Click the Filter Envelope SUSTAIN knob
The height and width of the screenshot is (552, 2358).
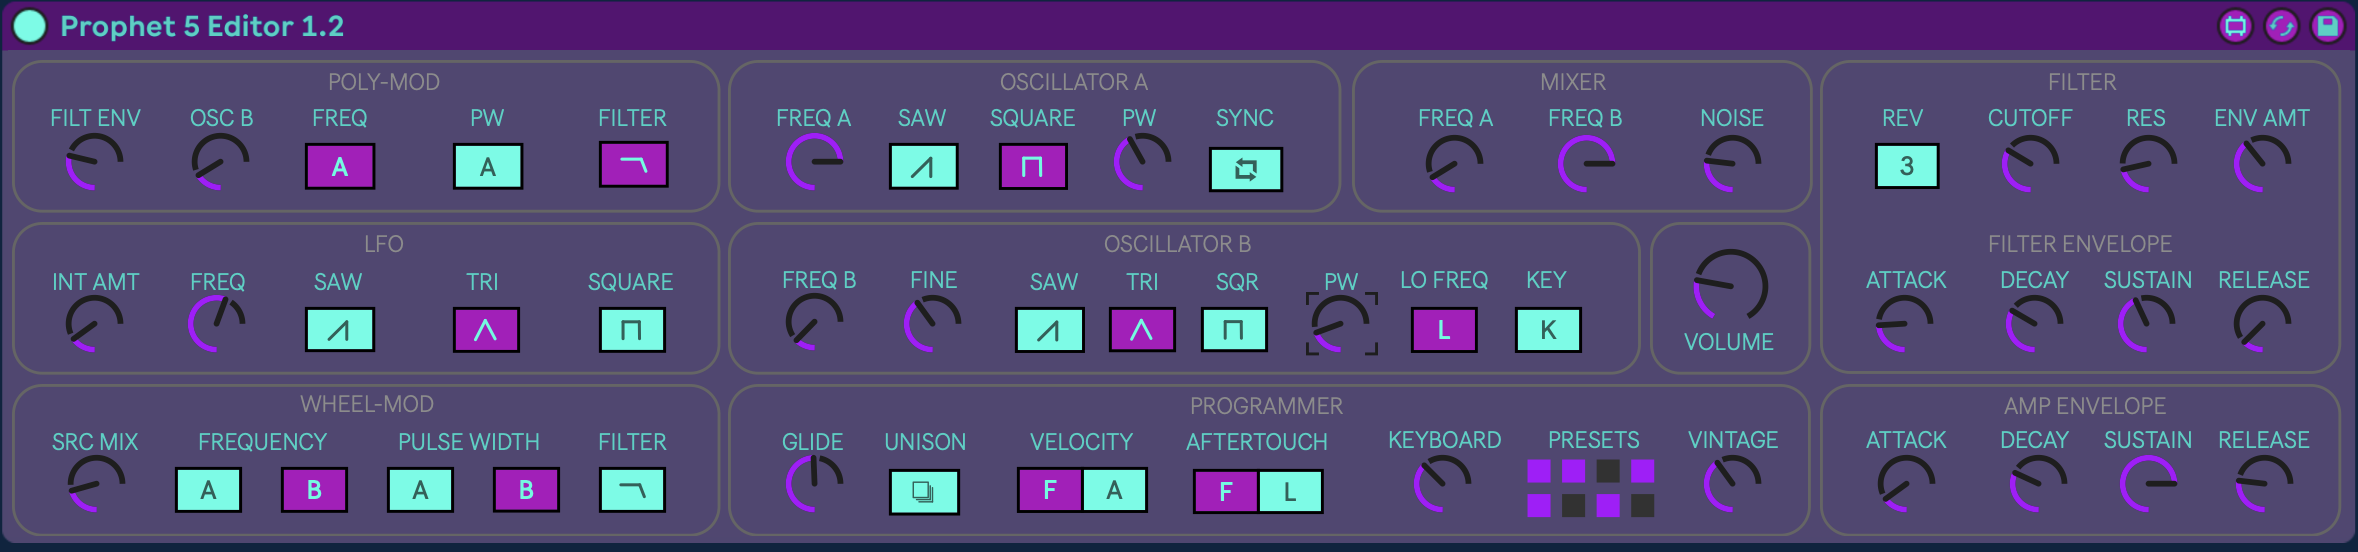click(x=2148, y=324)
